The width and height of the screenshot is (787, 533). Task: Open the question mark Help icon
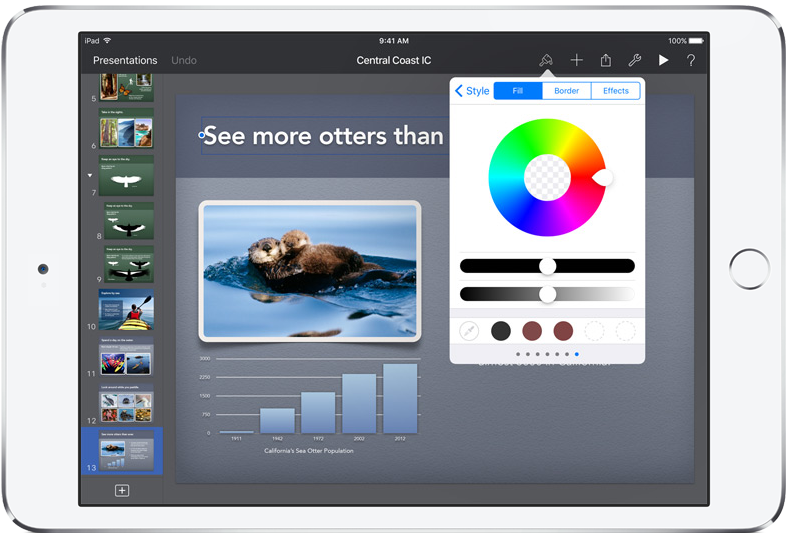coord(691,60)
